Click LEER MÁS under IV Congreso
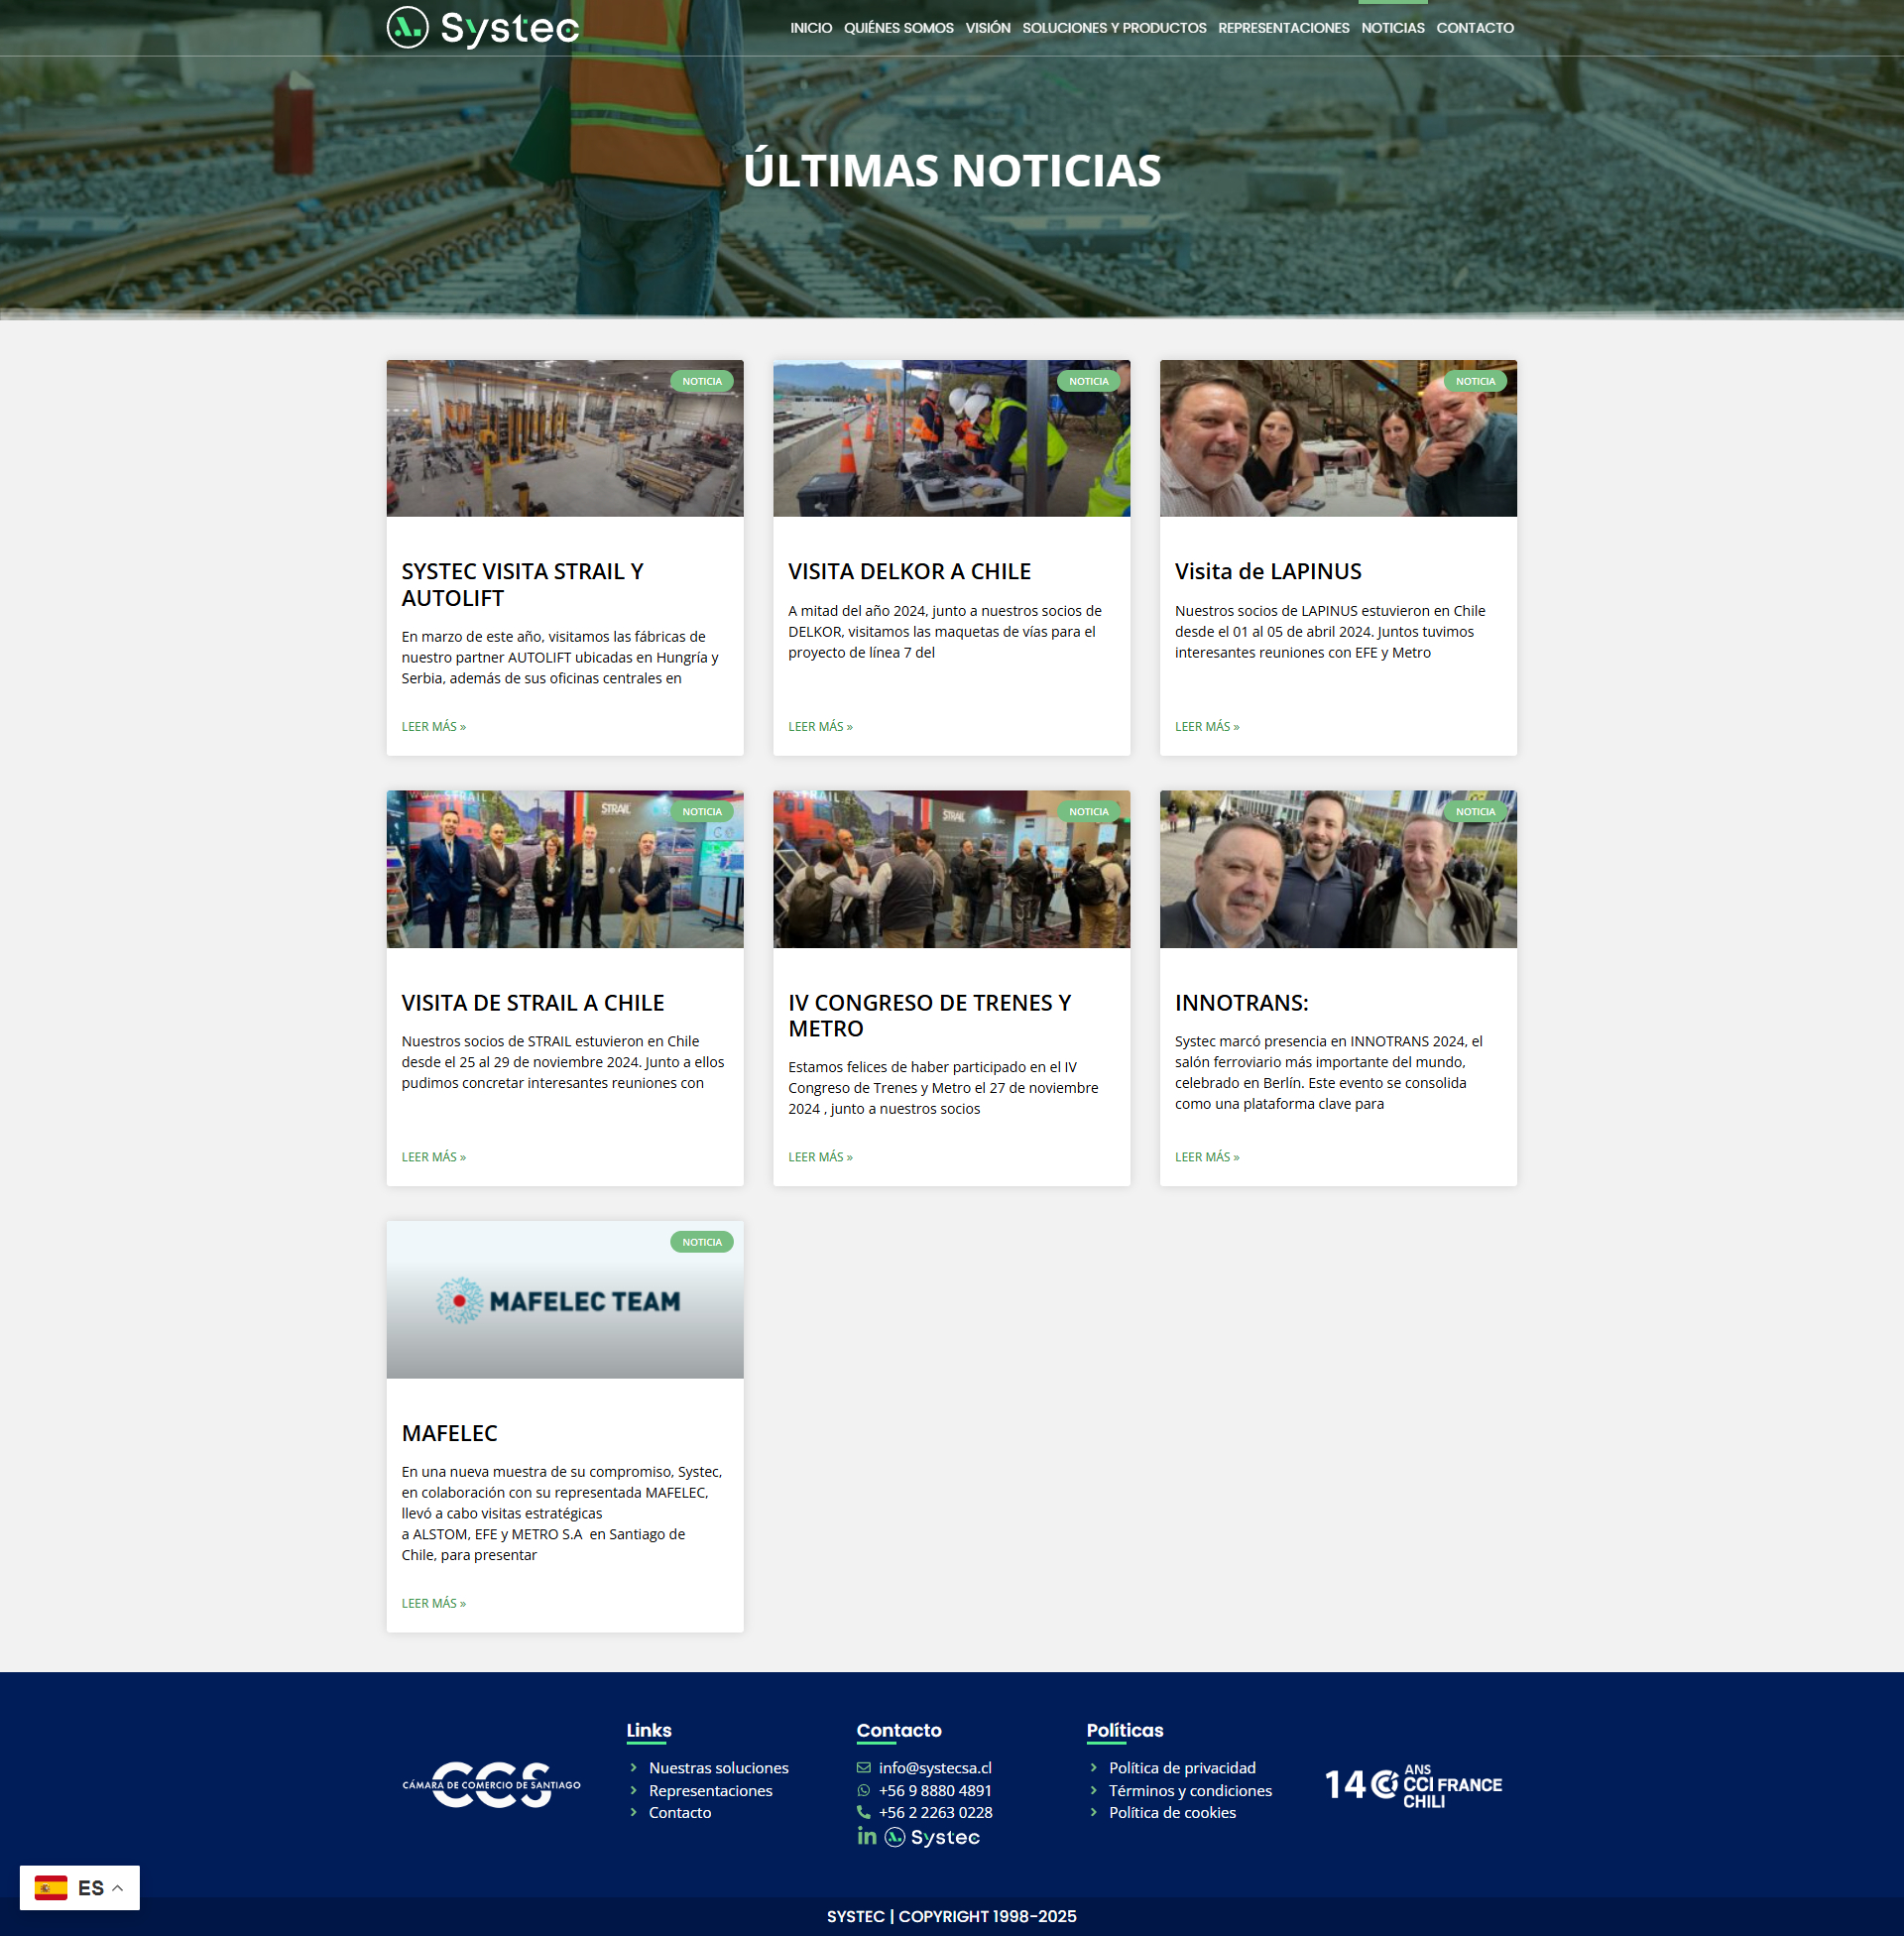The image size is (1904, 1936). (820, 1157)
